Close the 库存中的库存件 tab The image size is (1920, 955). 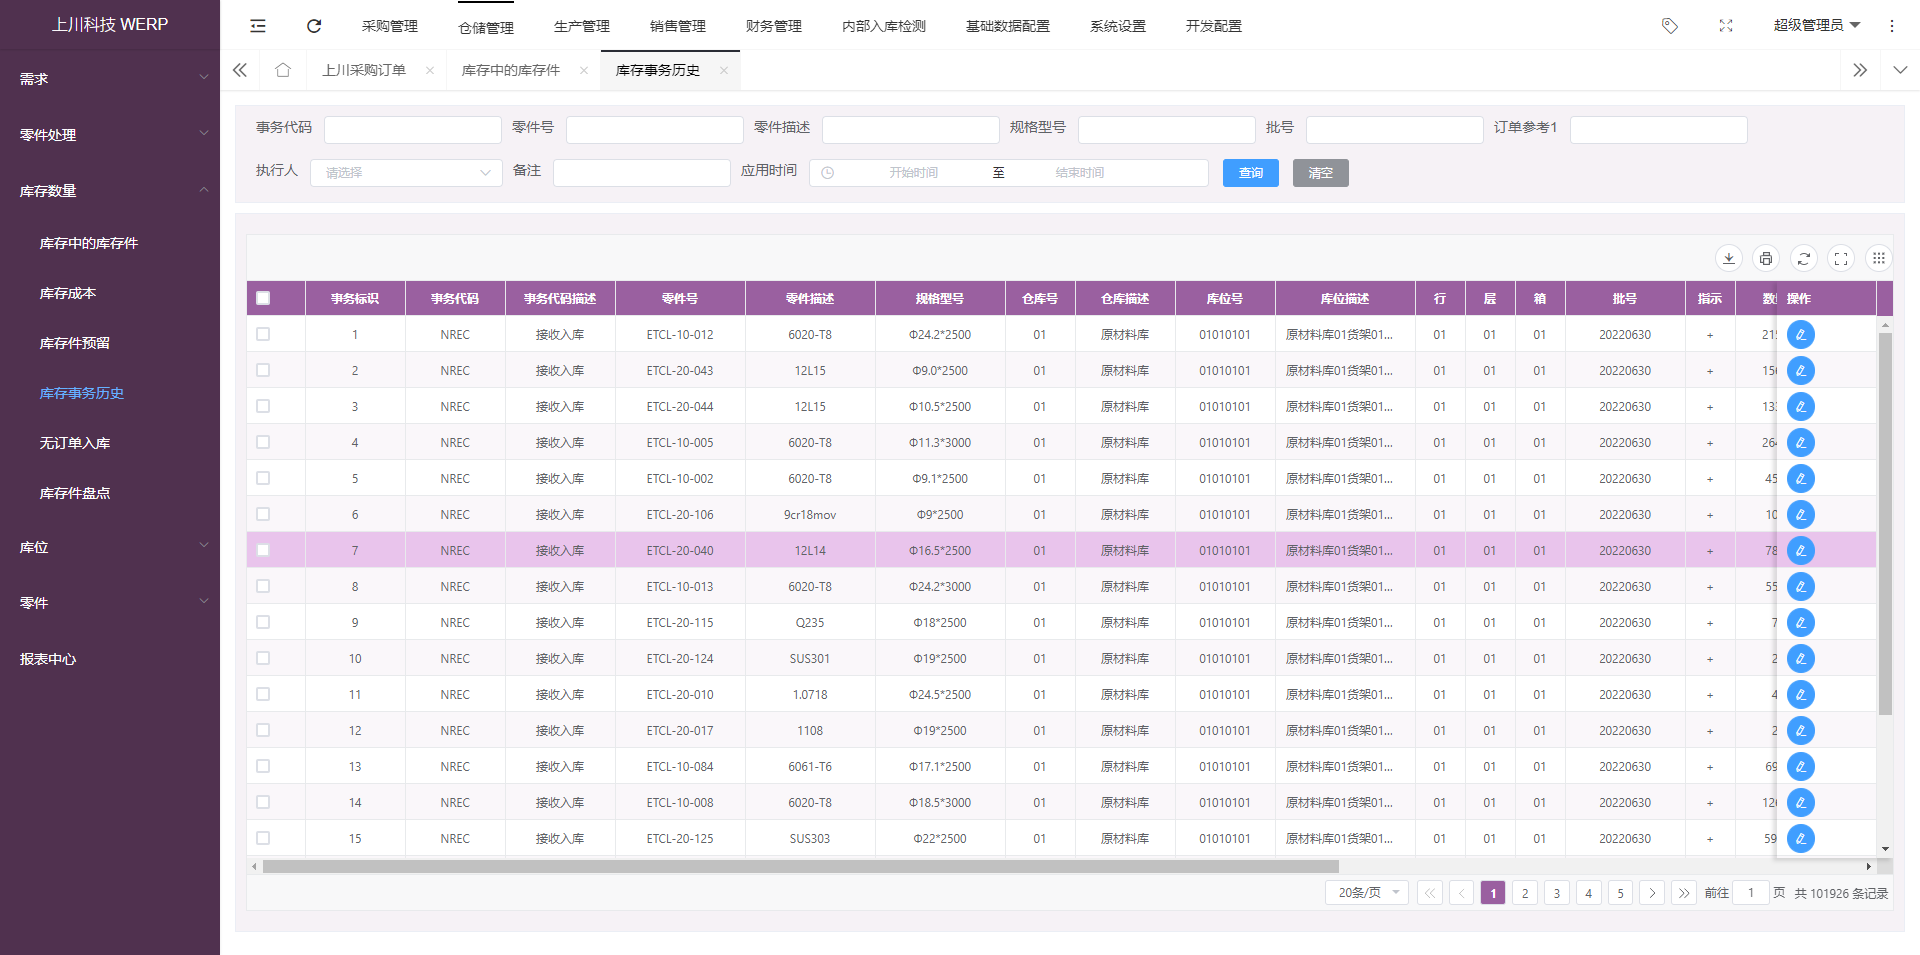(x=584, y=70)
